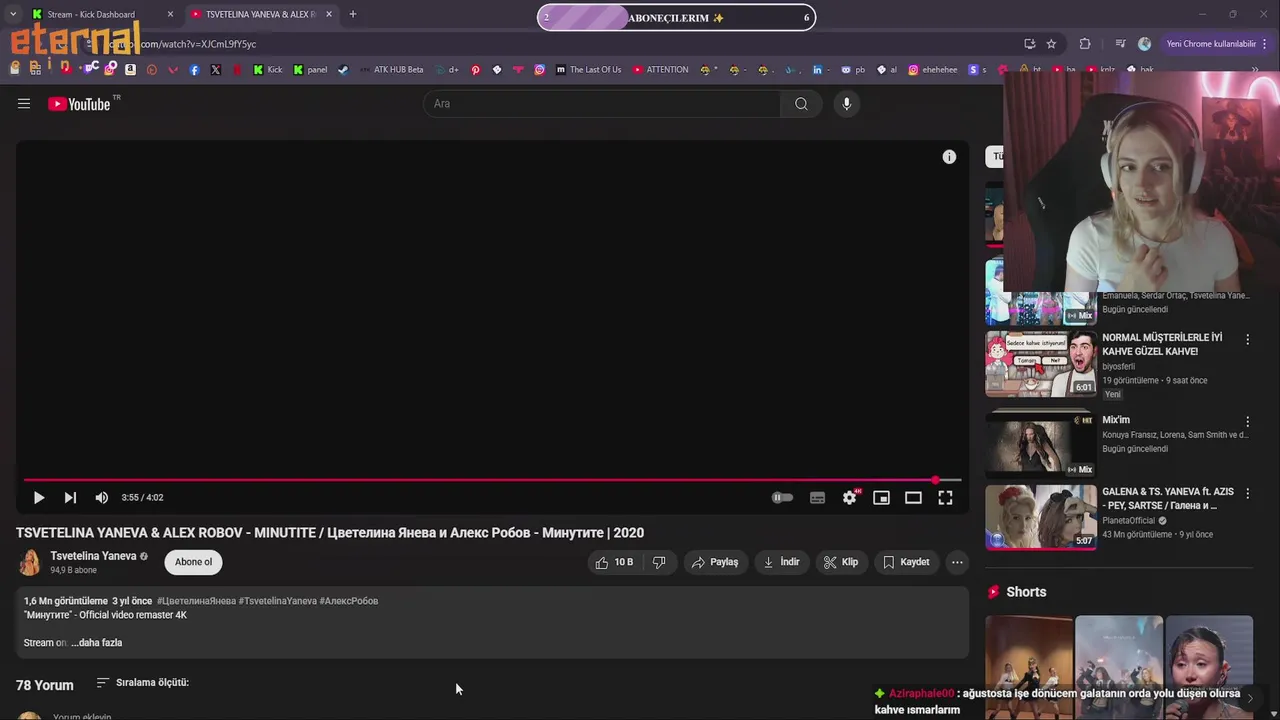
Task: Select the TSVETELINA YANEVA & ALEX browser tab
Action: pos(260,14)
